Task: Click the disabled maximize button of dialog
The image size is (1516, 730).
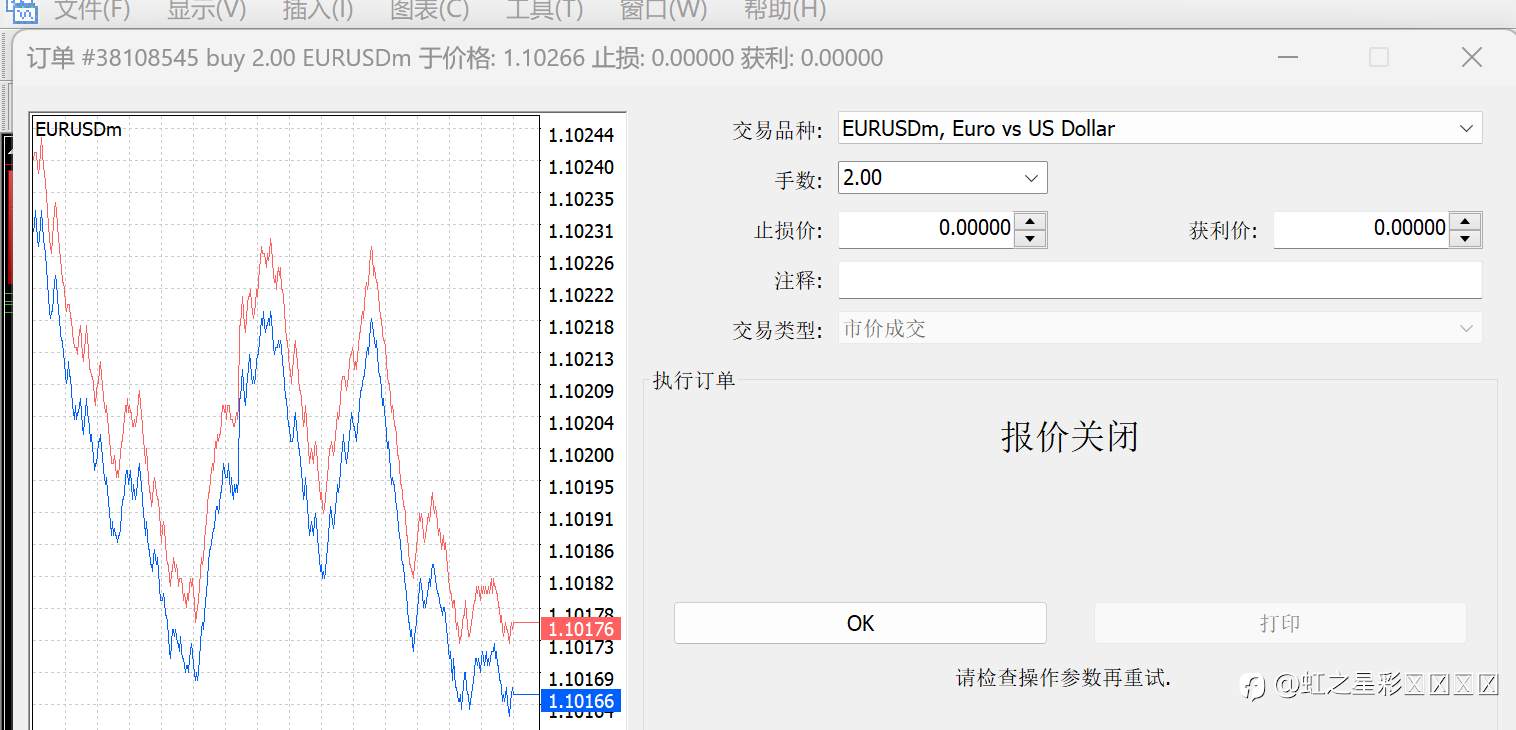Action: point(1379,58)
